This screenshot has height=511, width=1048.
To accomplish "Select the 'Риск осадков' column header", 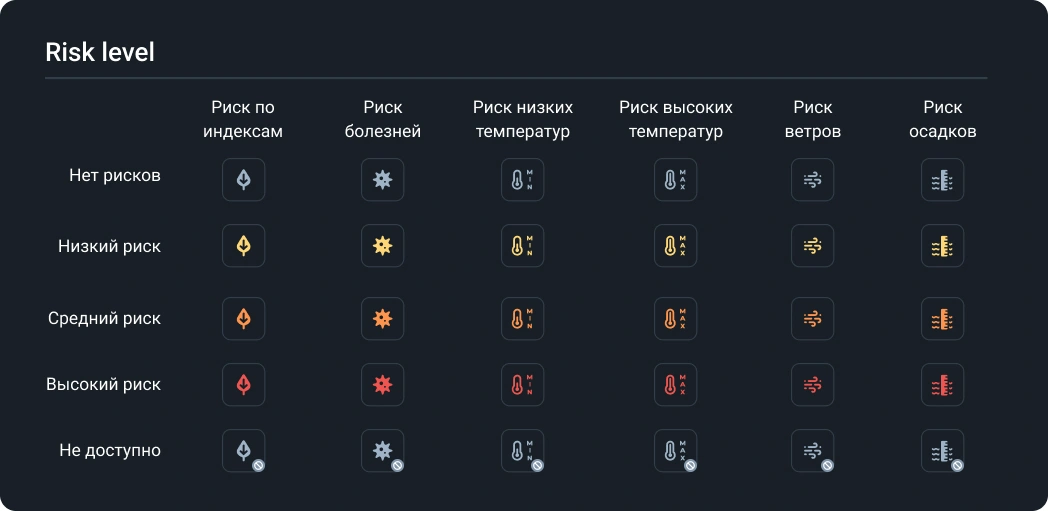I will click(942, 119).
